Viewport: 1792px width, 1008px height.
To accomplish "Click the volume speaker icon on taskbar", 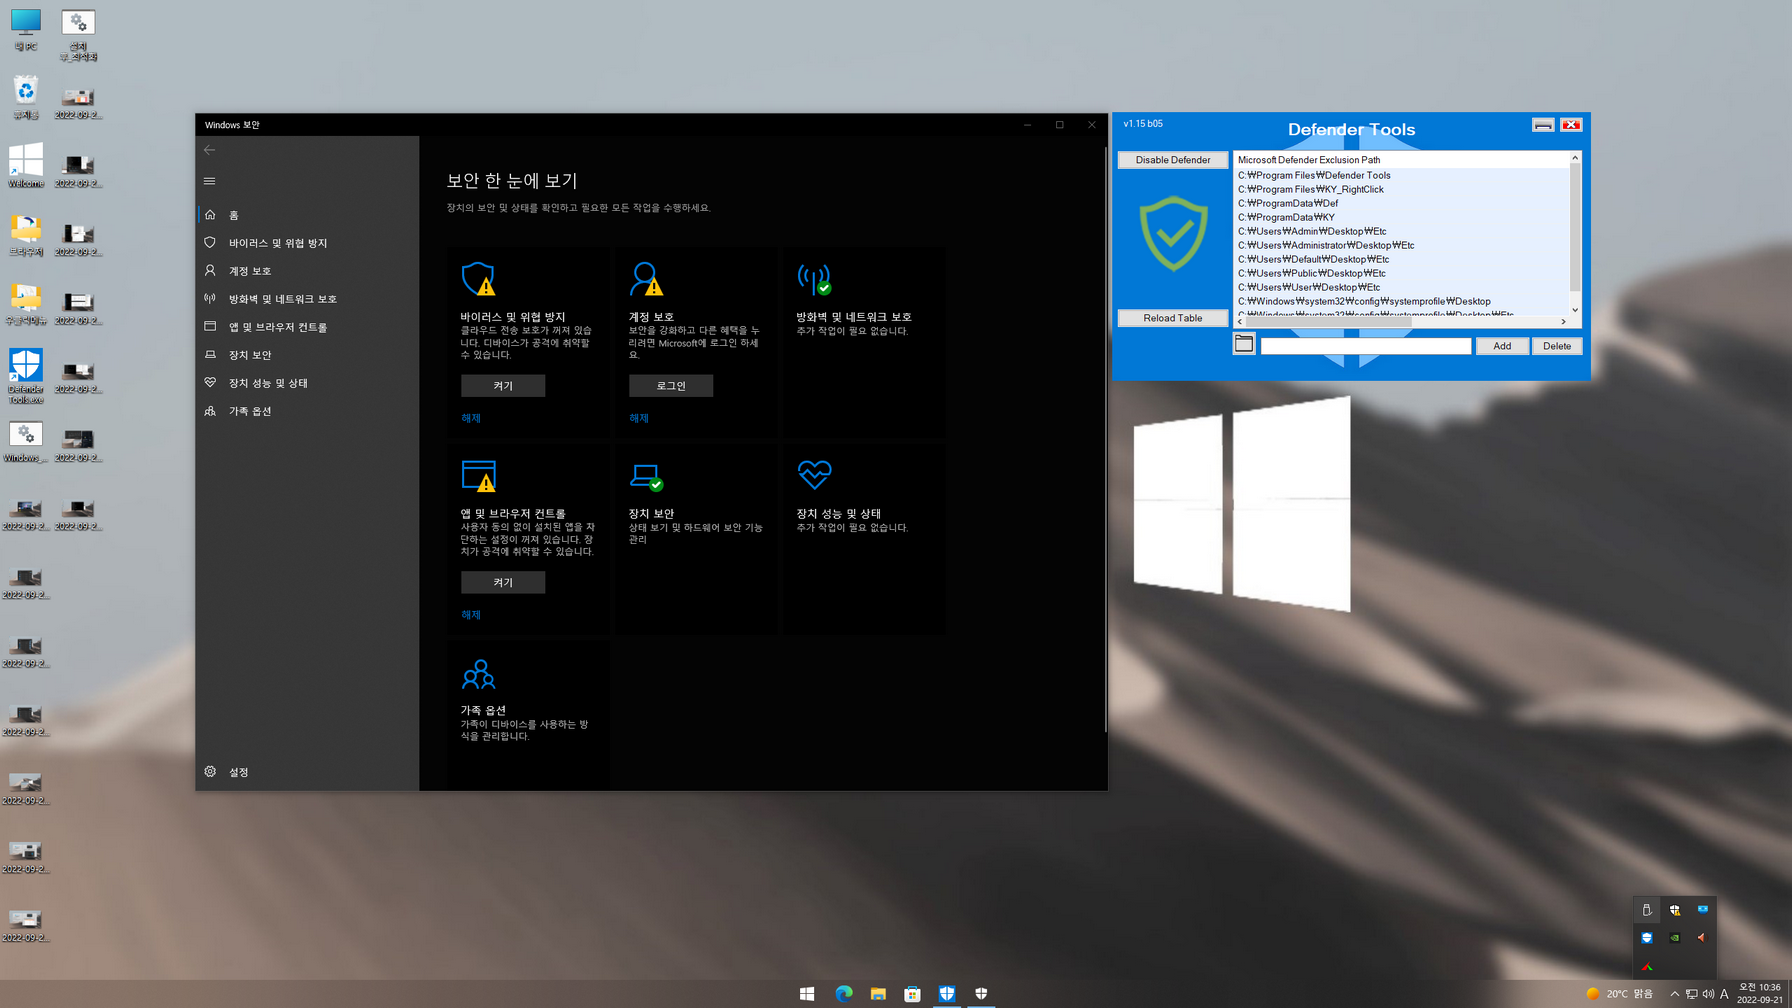I will [1708, 994].
